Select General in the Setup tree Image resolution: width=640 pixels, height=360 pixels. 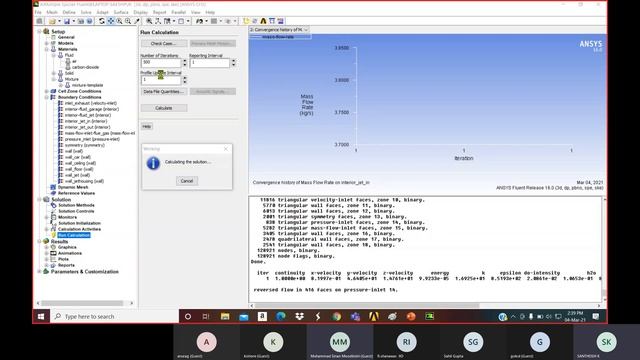click(x=66, y=37)
